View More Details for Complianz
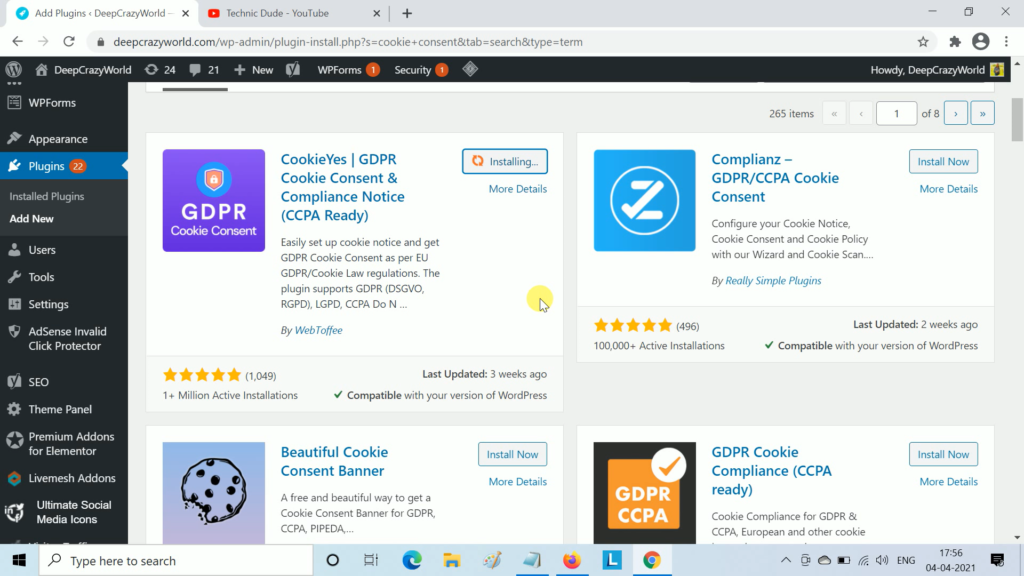 (948, 189)
